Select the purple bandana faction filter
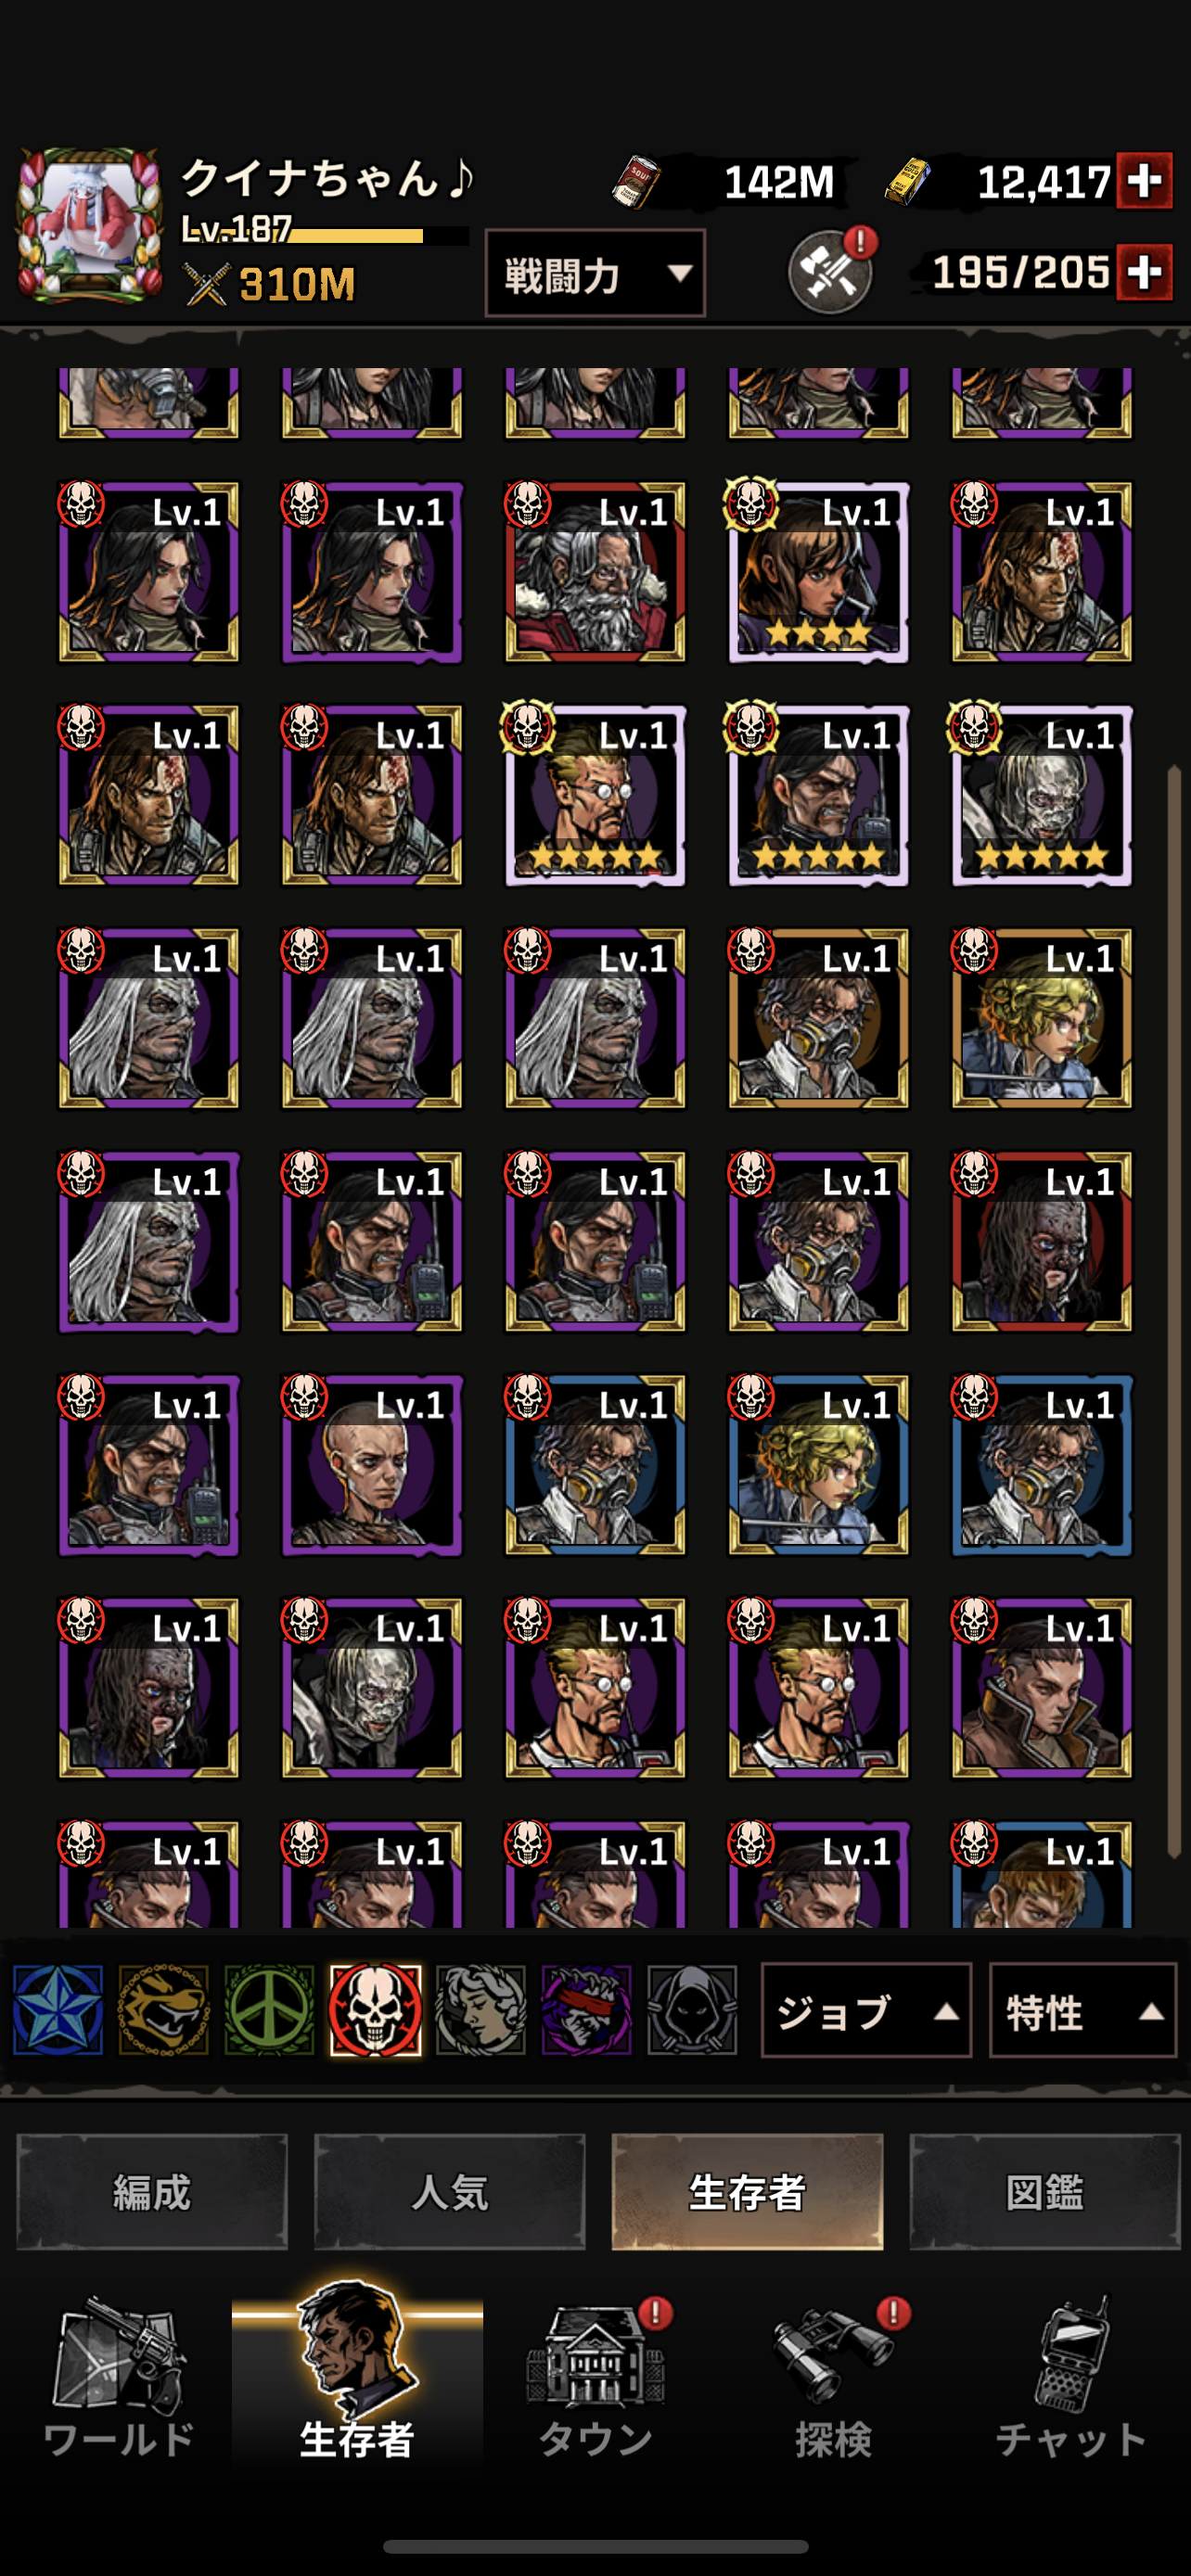 [x=586, y=2009]
